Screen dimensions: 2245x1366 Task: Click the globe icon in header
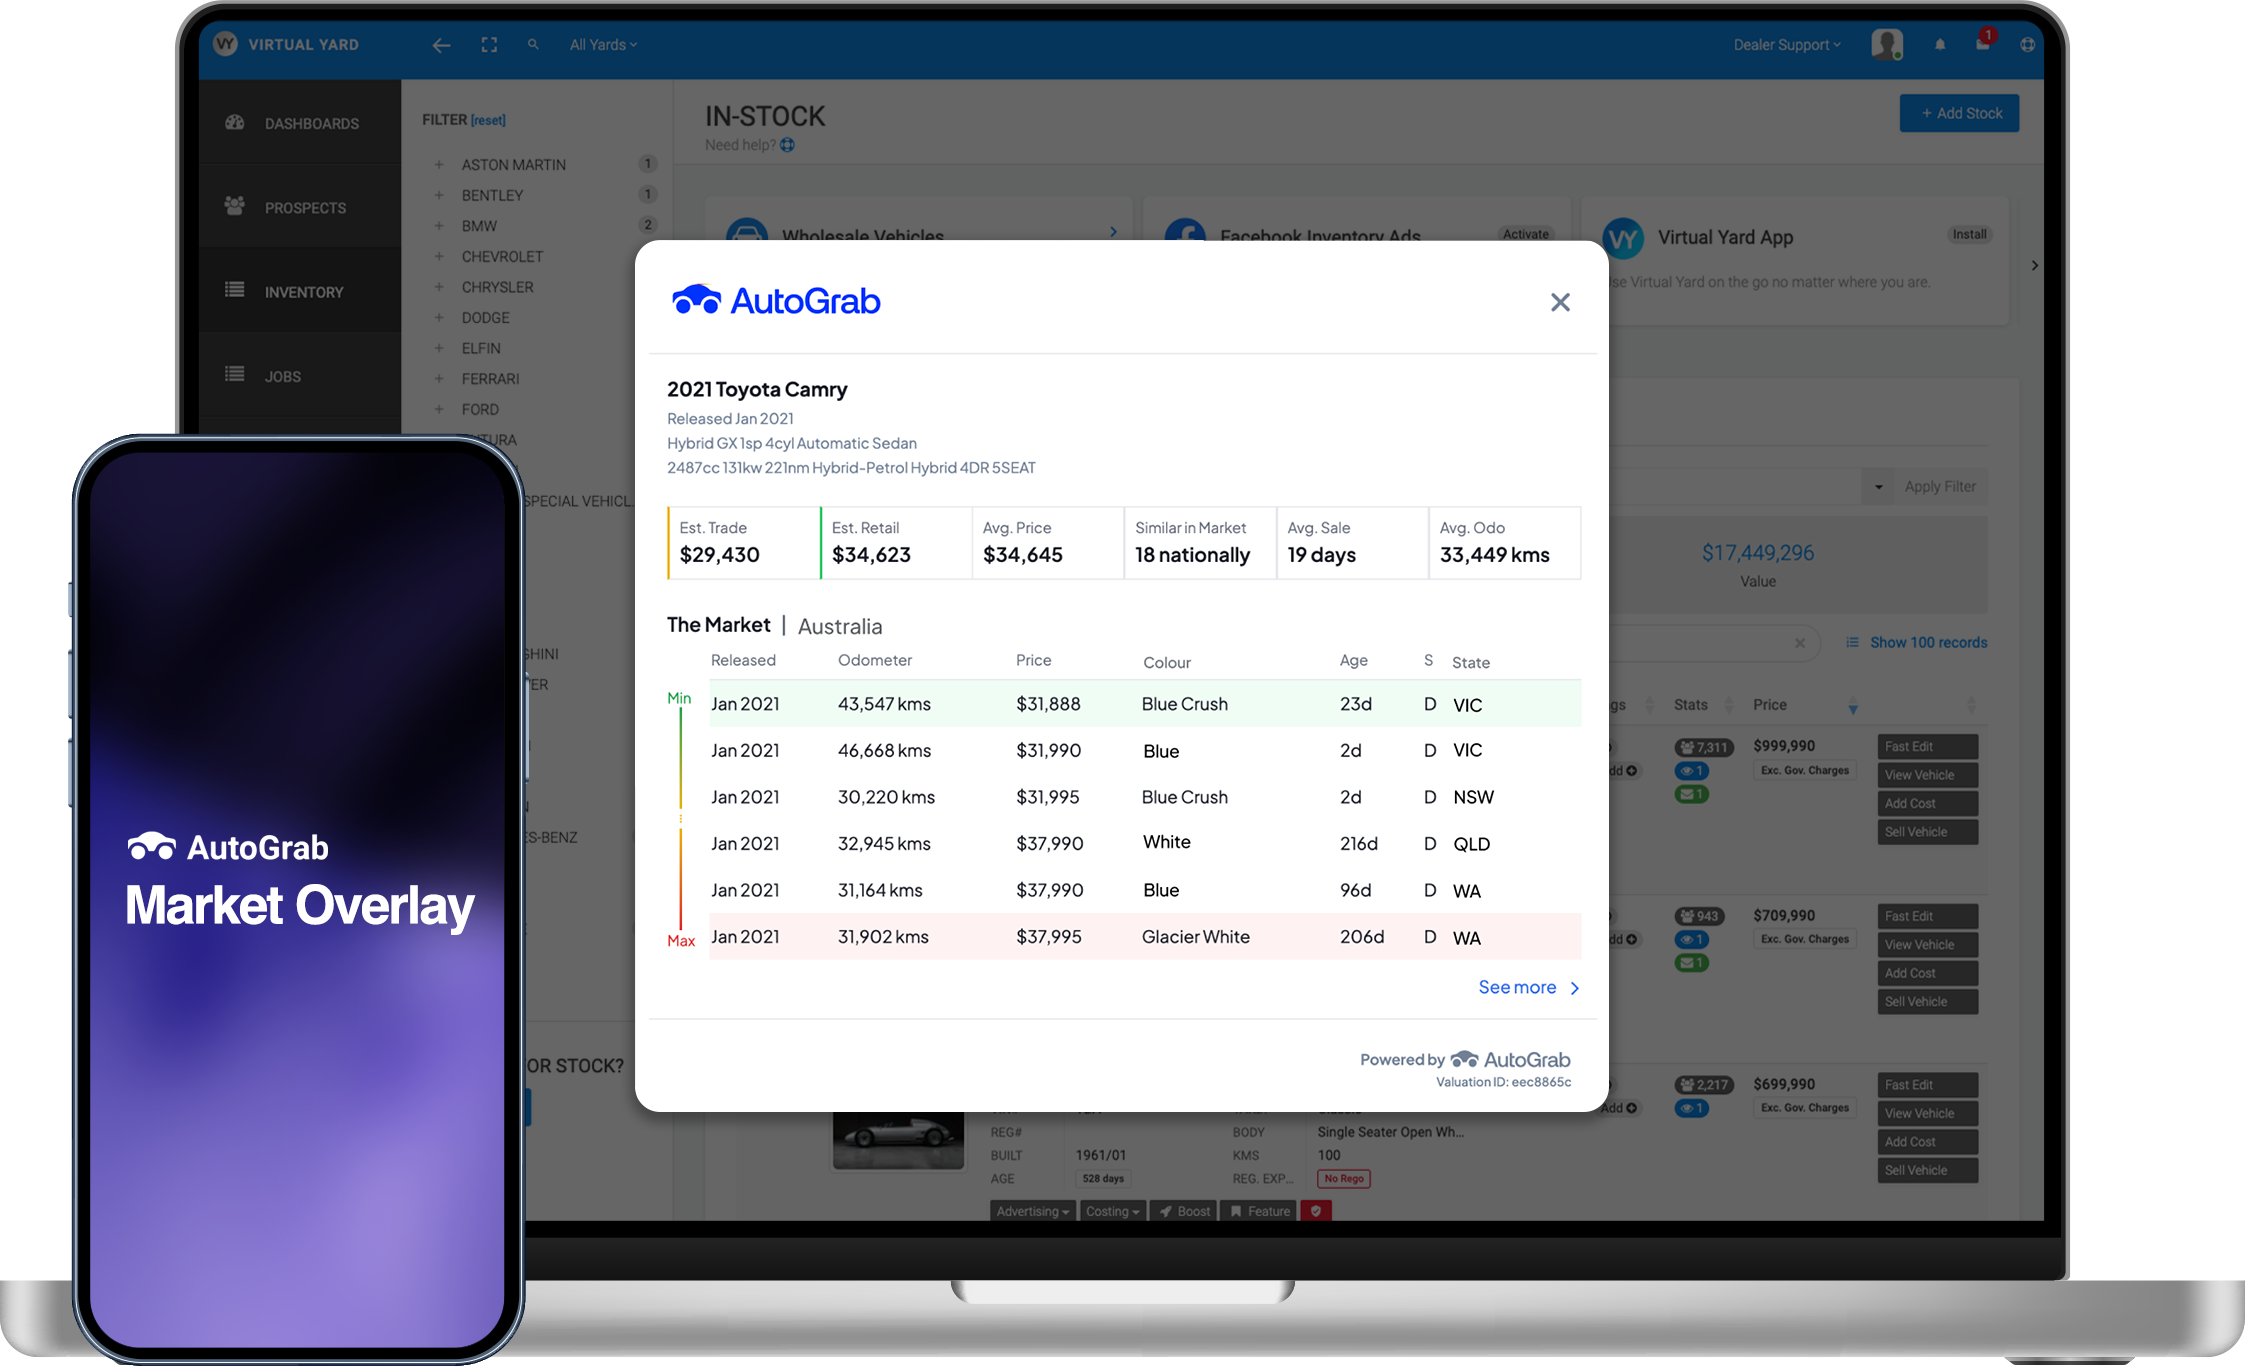tap(2026, 45)
